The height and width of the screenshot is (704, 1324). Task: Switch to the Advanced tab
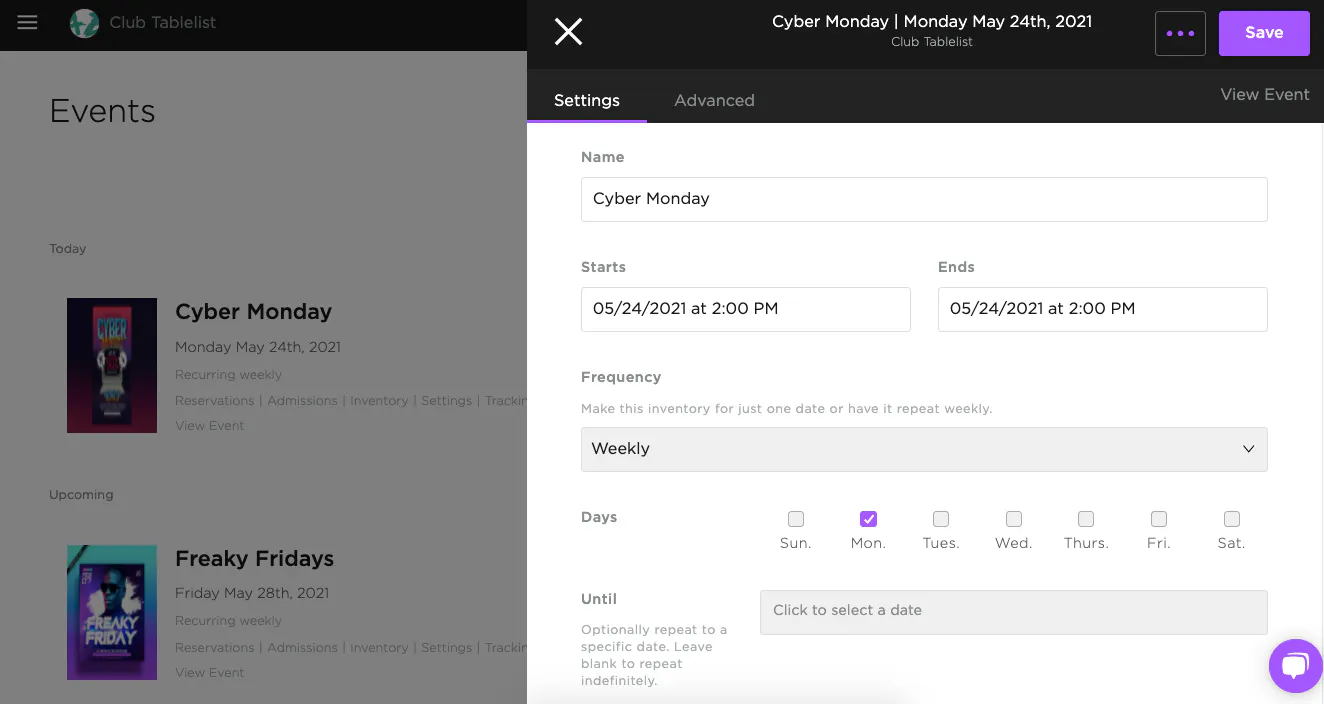[x=714, y=100]
